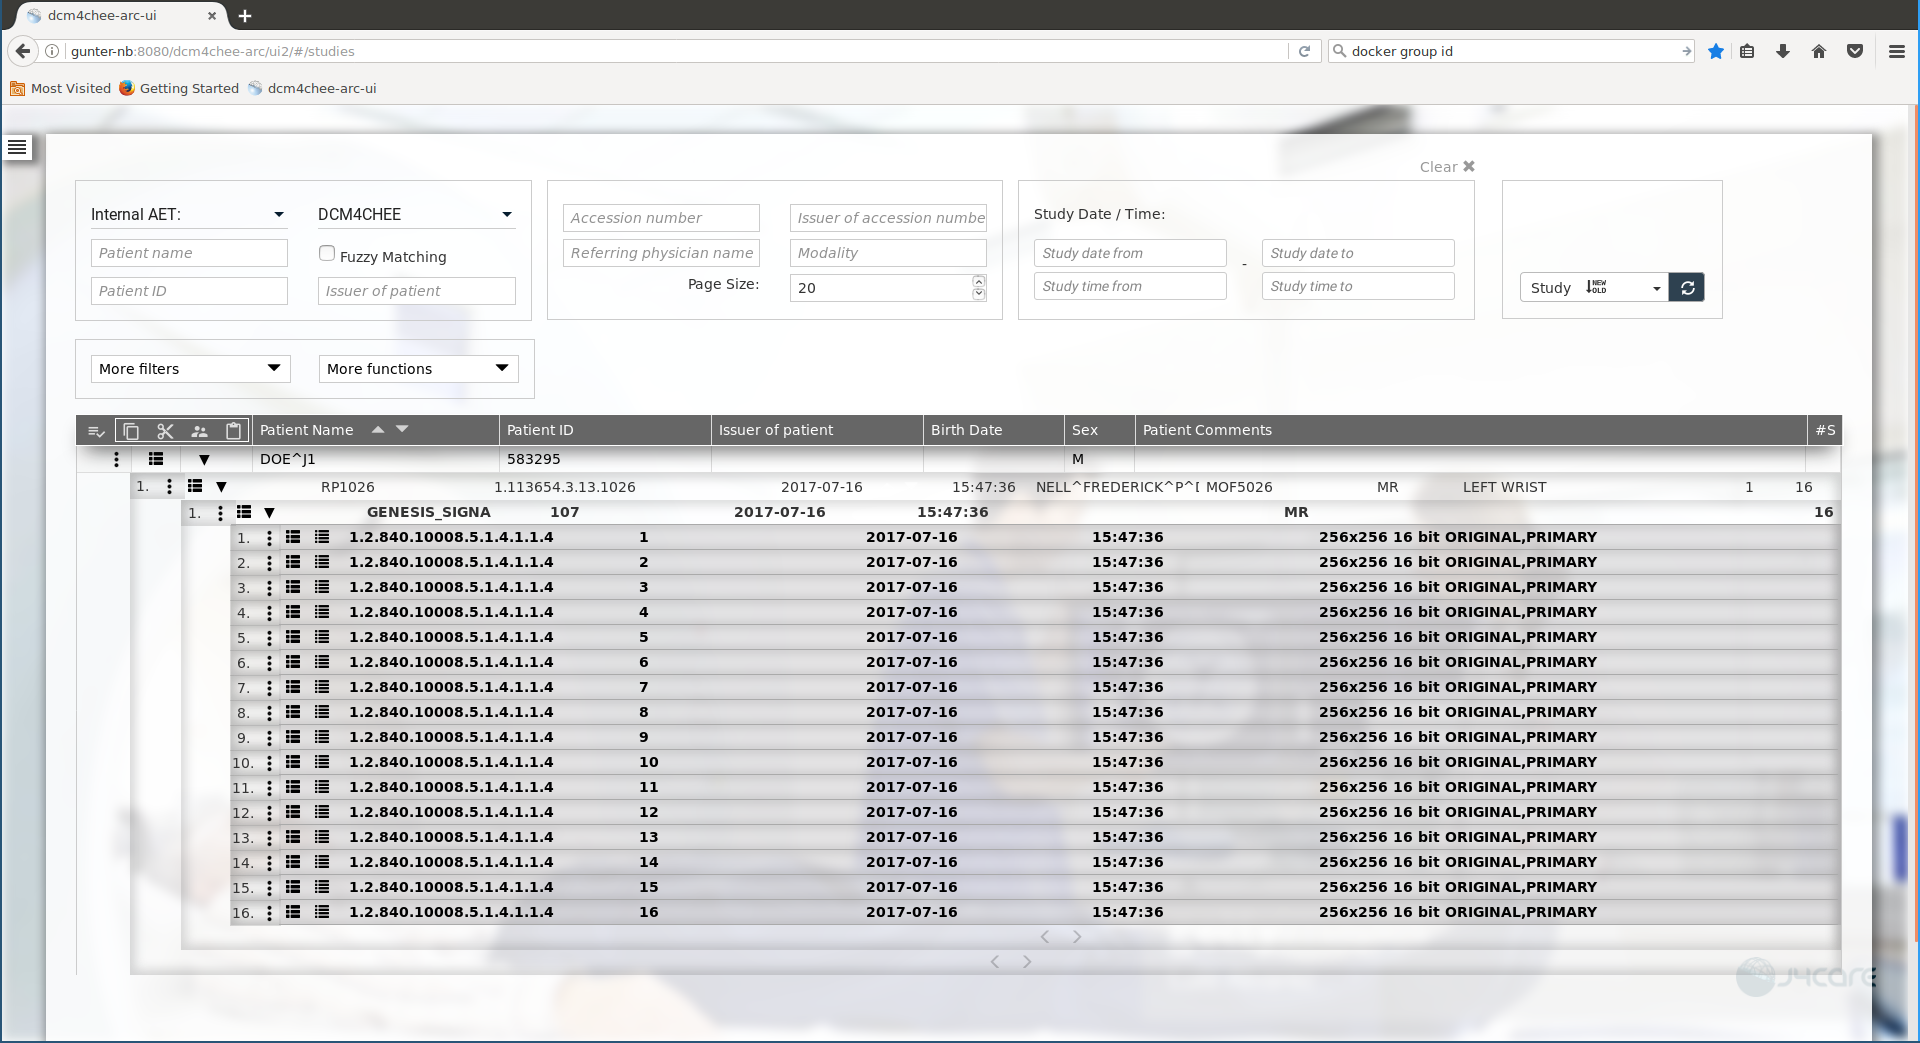This screenshot has width=1920, height=1043.
Task: Open the Study query type dropdown
Action: pos(1594,288)
